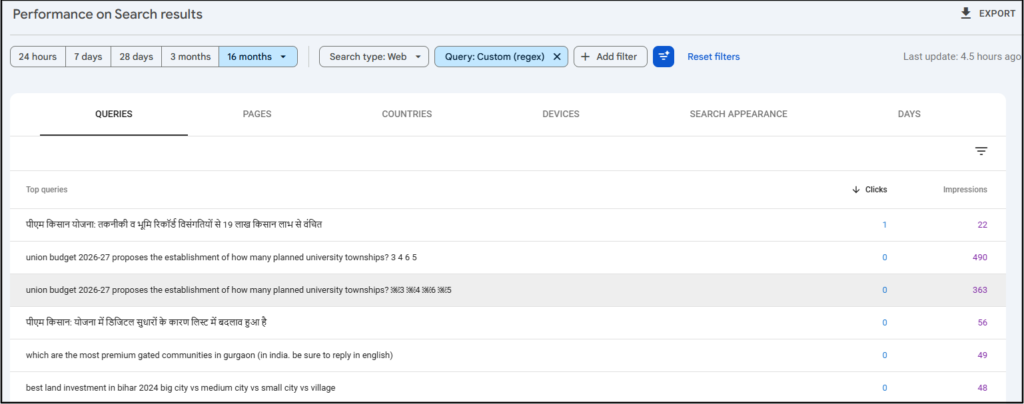Click the blue filter options icon
This screenshot has height=404, width=1024.
[x=663, y=57]
